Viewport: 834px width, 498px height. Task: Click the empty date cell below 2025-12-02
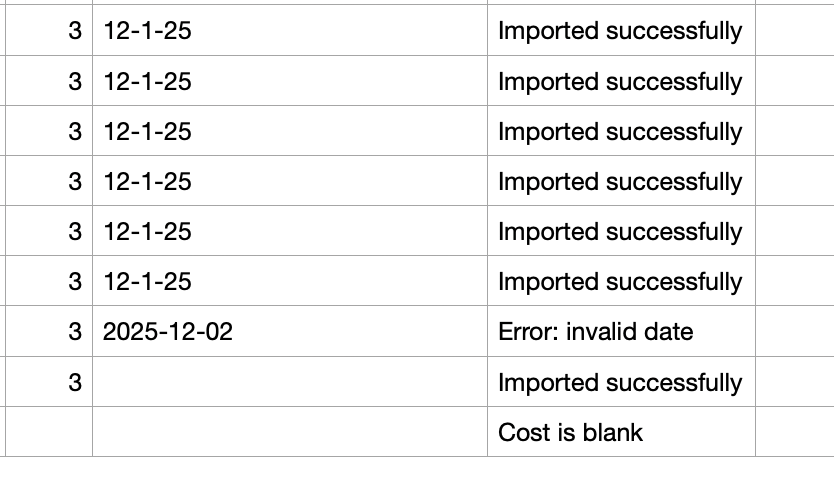(289, 382)
